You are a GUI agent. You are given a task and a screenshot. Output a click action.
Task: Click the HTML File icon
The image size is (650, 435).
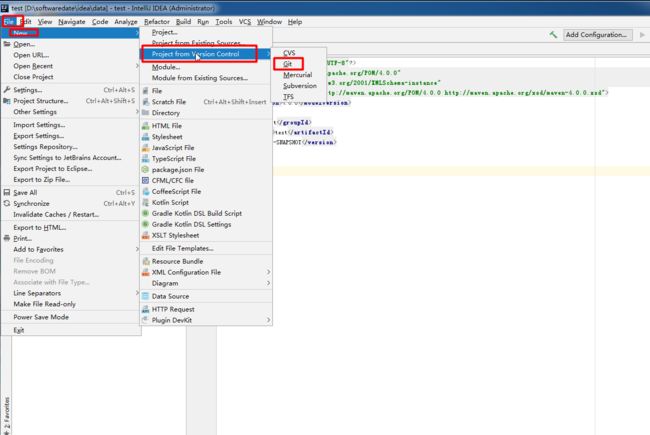point(146,126)
